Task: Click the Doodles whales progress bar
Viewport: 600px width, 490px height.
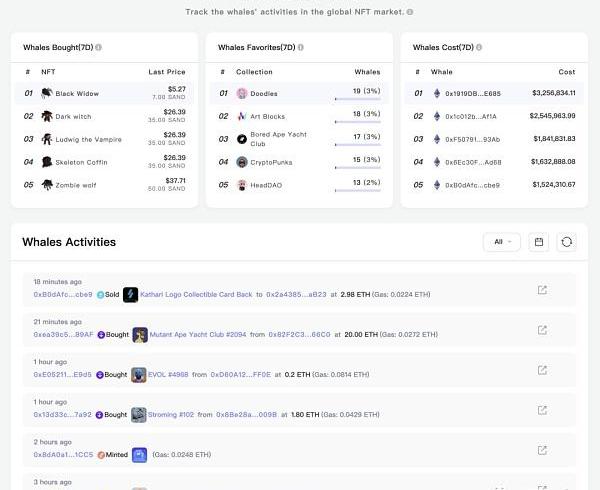Action: coord(357,100)
